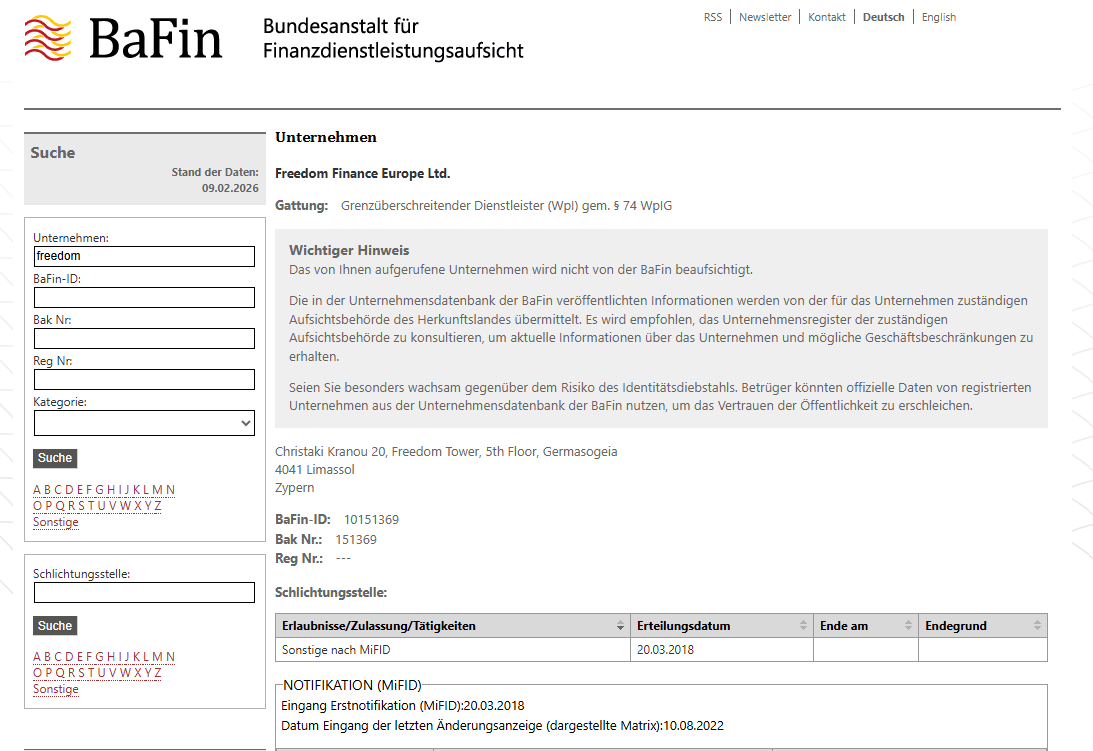Click the Unternehmen field containing "freedom"
1093x751 pixels.
(x=143, y=256)
